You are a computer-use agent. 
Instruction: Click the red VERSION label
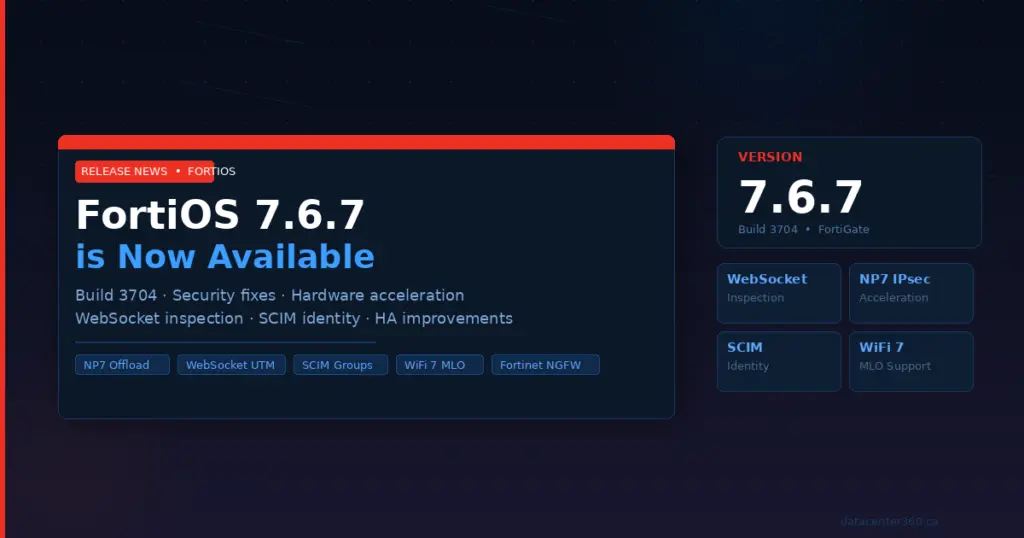pyautogui.click(x=770, y=157)
